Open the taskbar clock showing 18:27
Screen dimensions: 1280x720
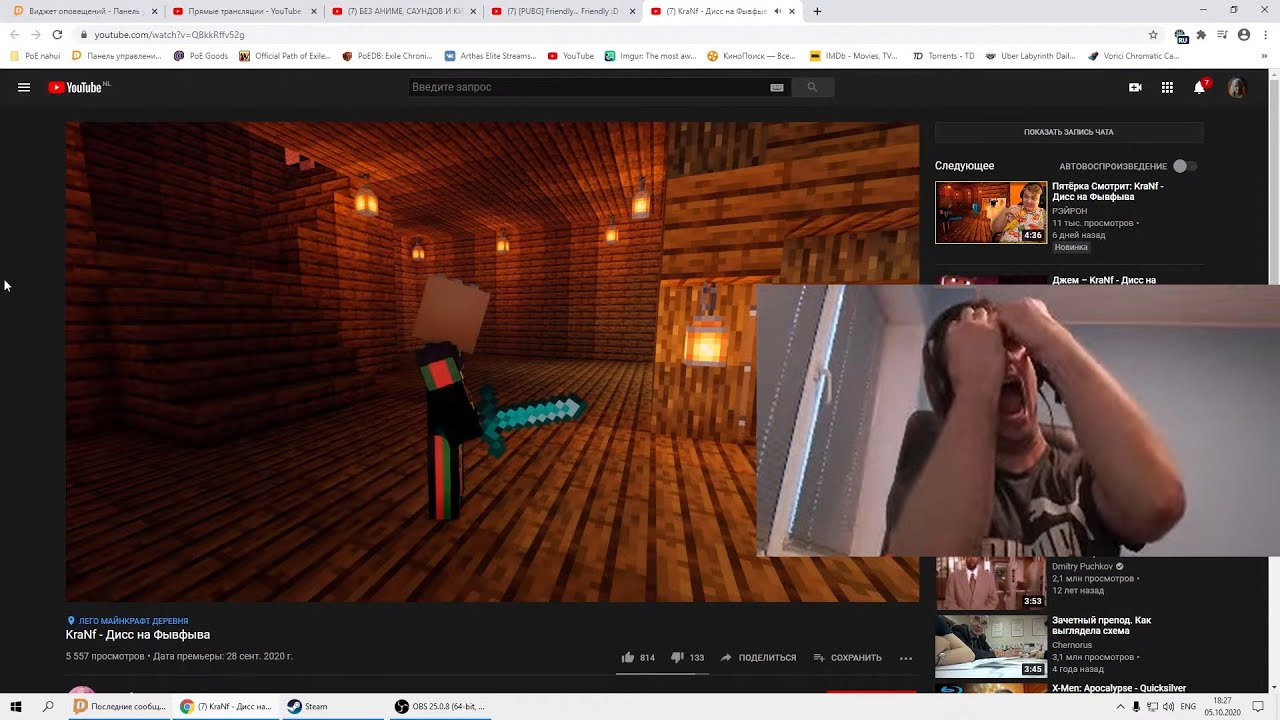tap(1222, 706)
